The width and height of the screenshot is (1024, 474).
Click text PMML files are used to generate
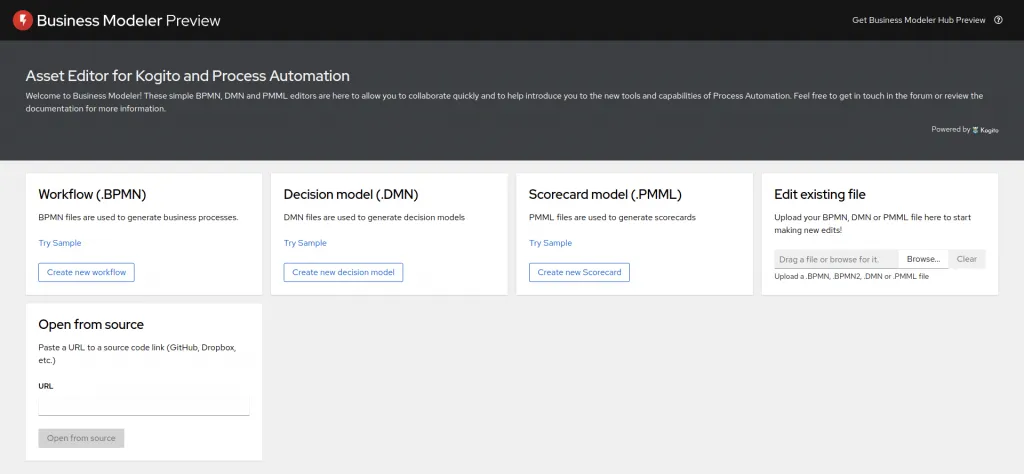click(613, 217)
